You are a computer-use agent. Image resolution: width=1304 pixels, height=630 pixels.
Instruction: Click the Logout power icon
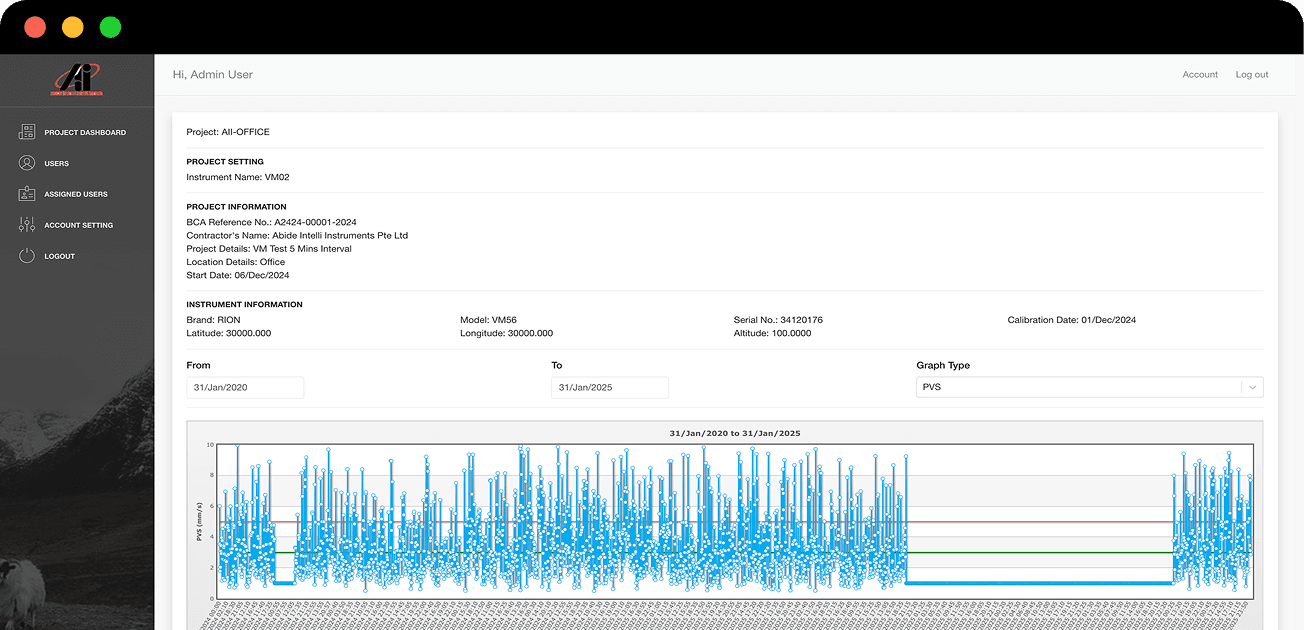point(27,256)
